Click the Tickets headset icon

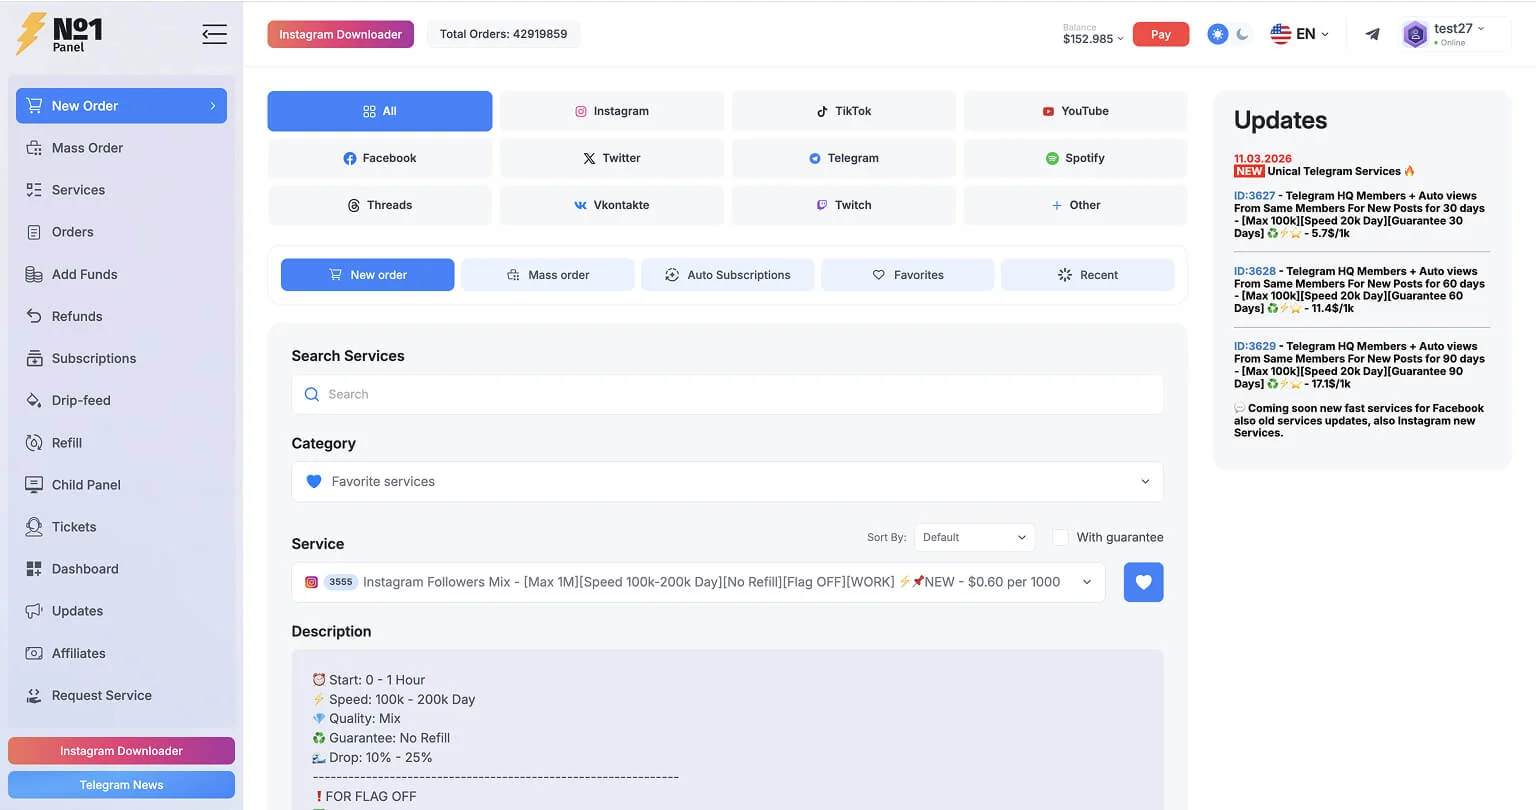click(x=34, y=526)
